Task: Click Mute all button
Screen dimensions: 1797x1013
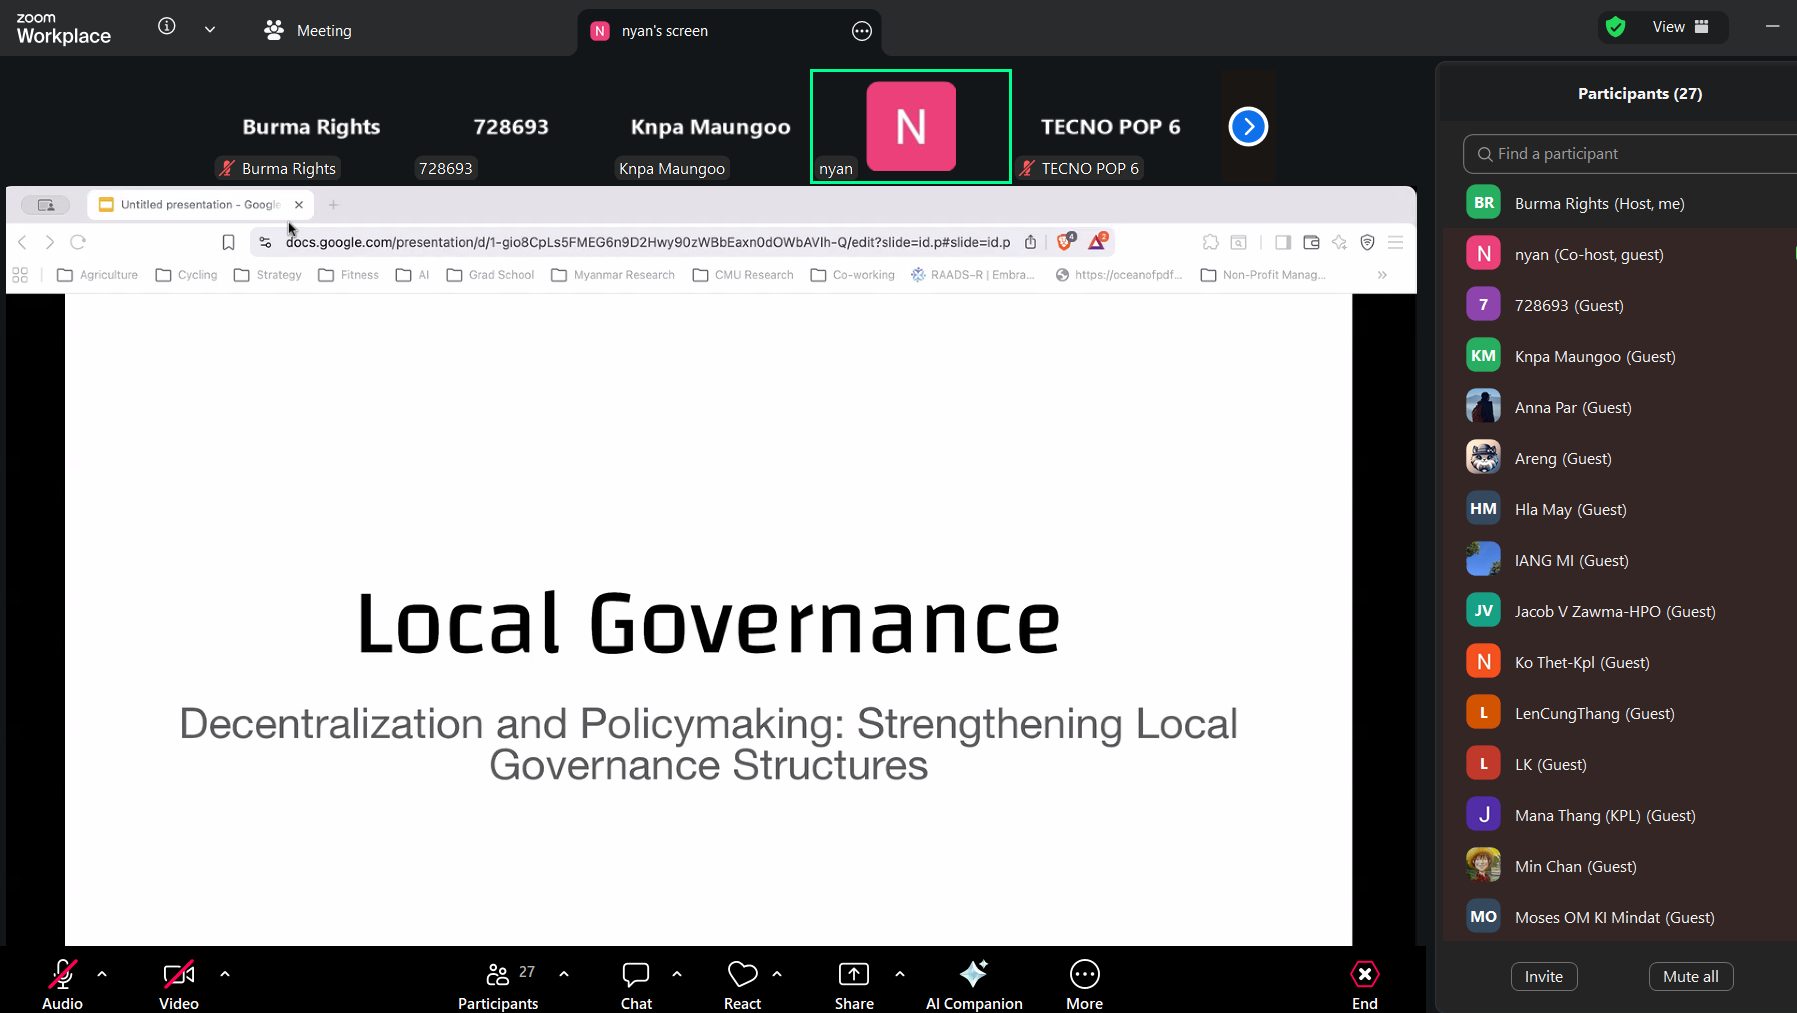Action: (1691, 977)
